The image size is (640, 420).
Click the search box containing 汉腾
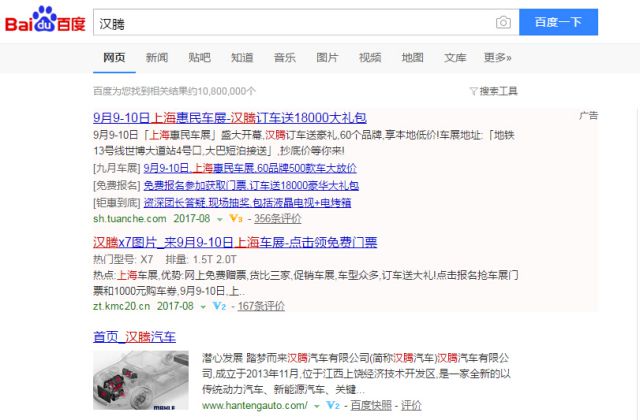[x=294, y=22]
